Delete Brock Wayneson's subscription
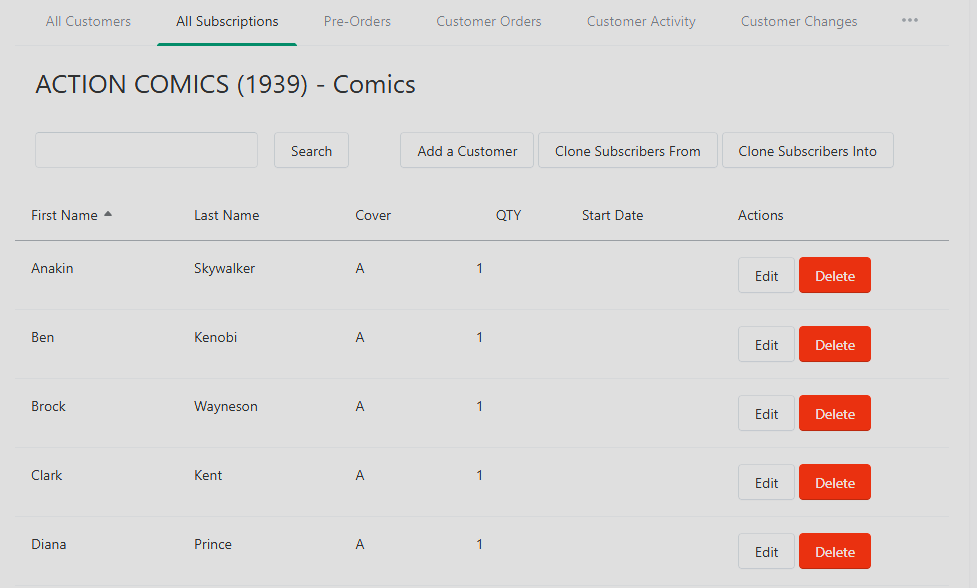The width and height of the screenshot is (977, 588). pos(835,414)
